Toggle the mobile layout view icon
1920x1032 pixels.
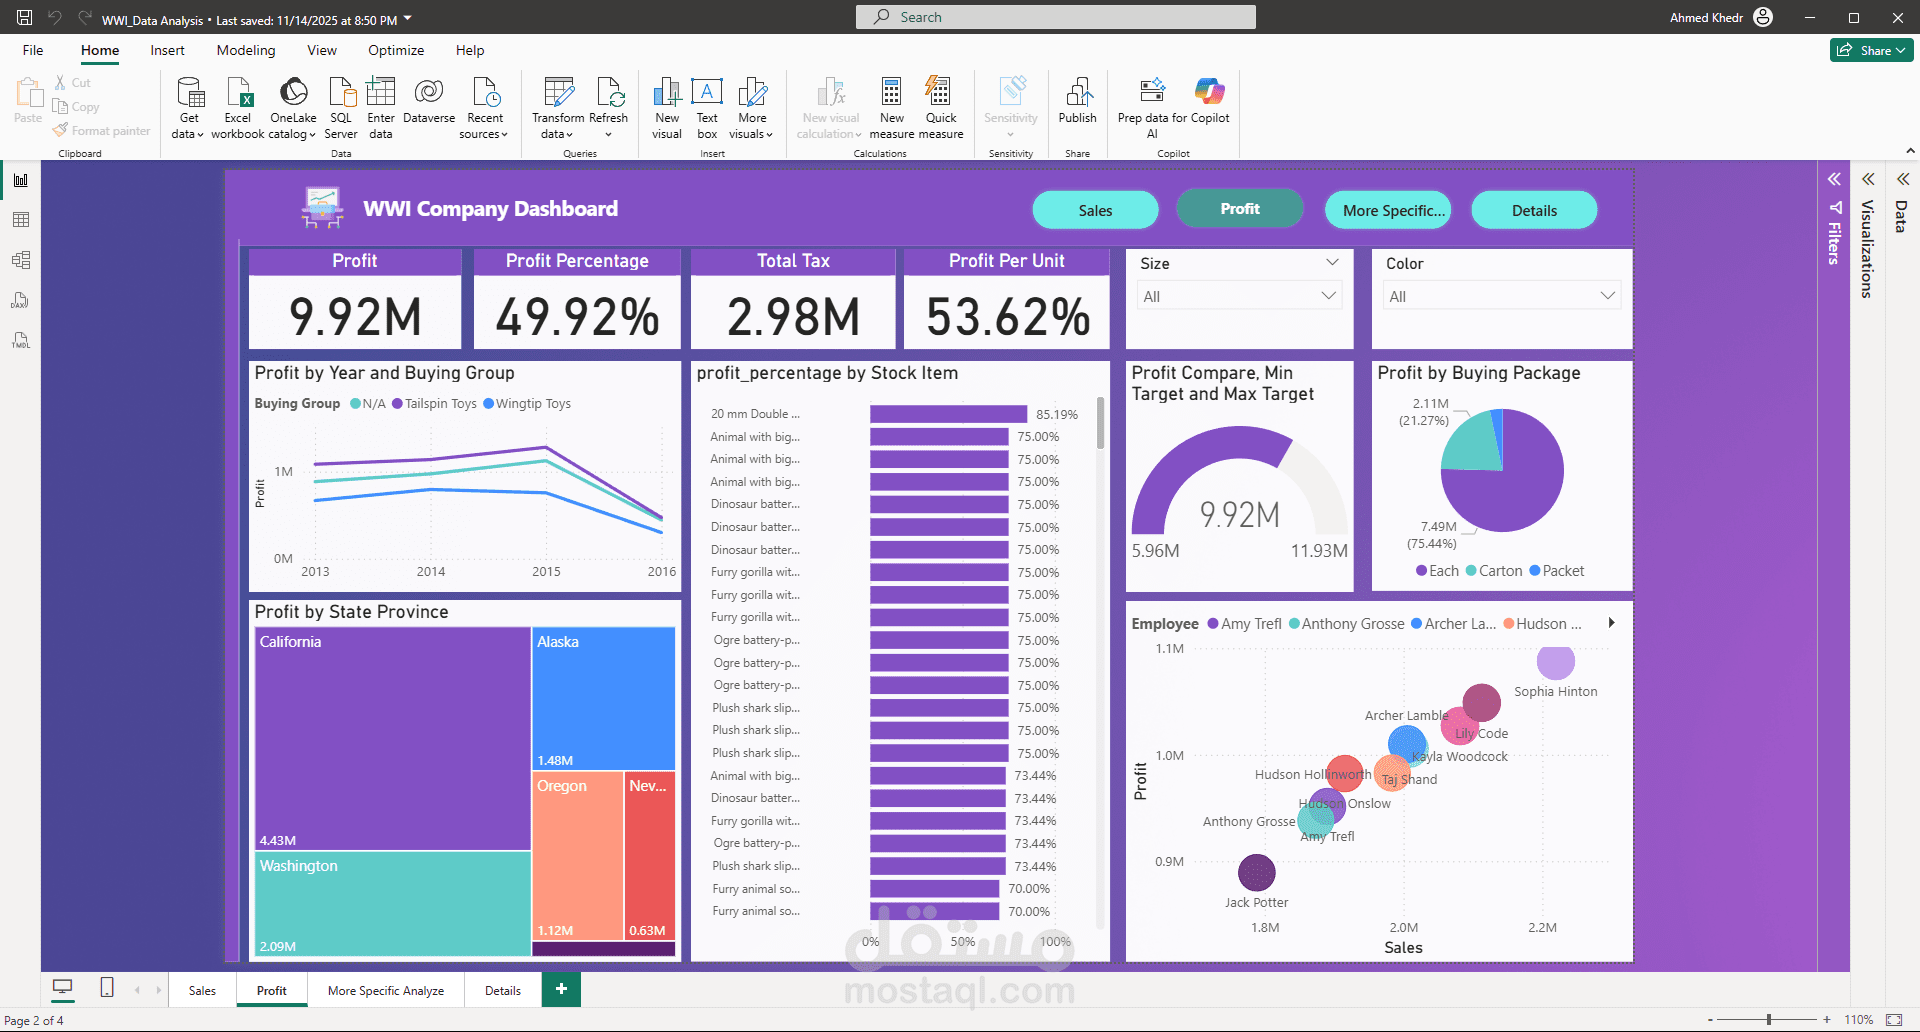(x=107, y=988)
